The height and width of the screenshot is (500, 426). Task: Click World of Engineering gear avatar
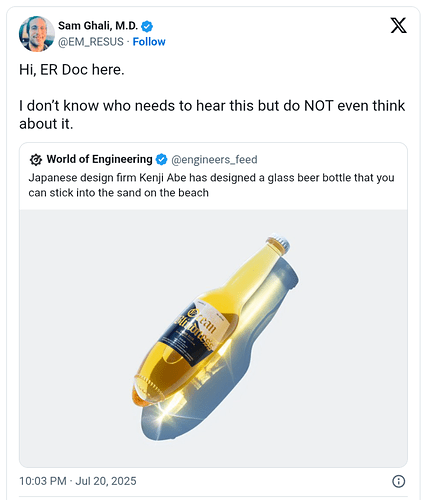(x=36, y=160)
